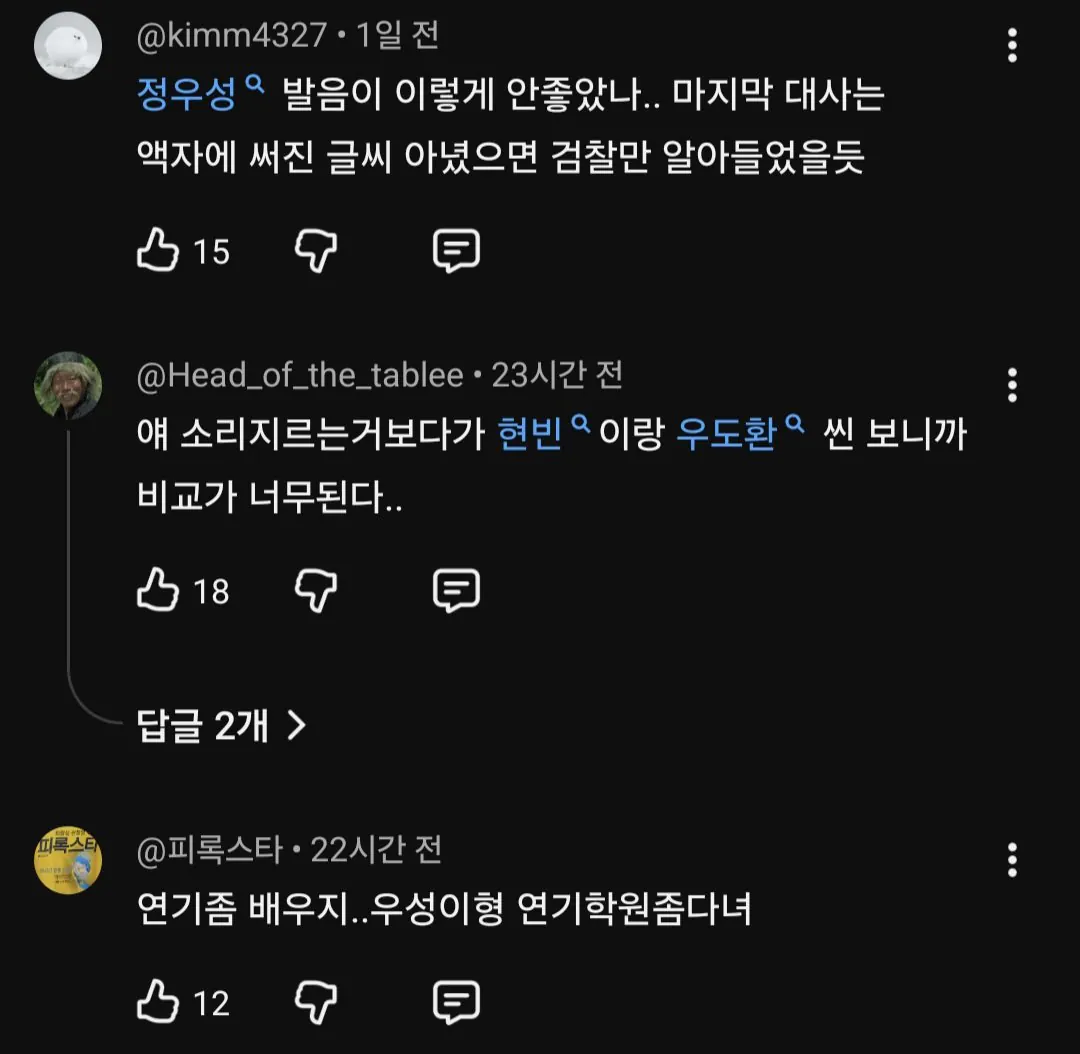Open @kimm4327's channel from username

coord(232,36)
